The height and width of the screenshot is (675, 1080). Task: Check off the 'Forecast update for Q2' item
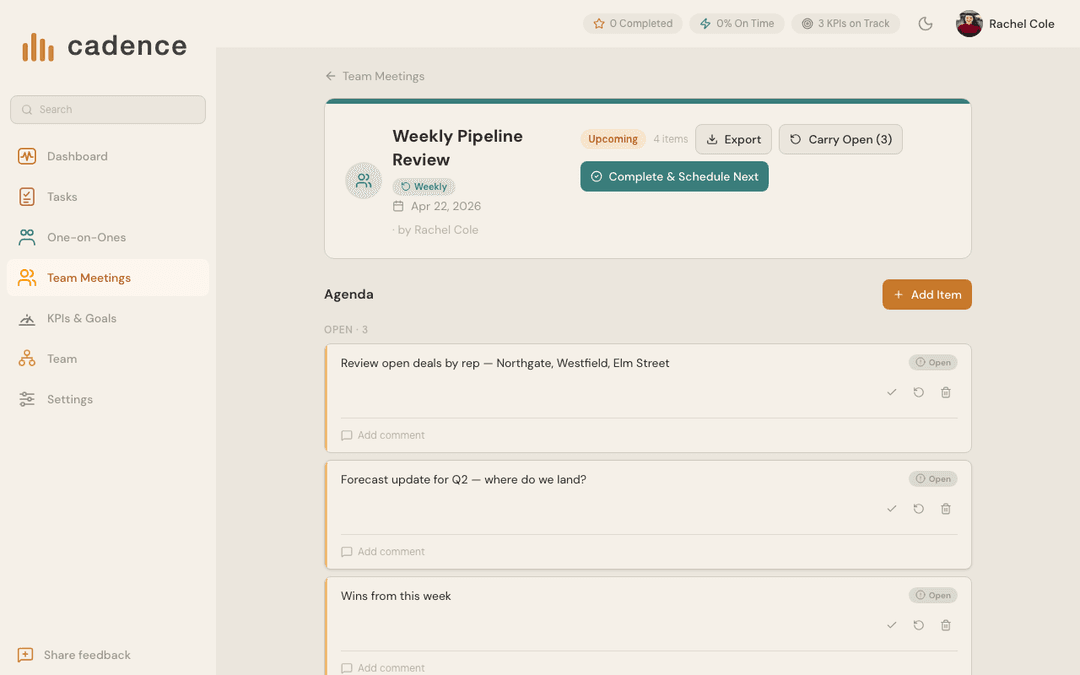tap(891, 509)
